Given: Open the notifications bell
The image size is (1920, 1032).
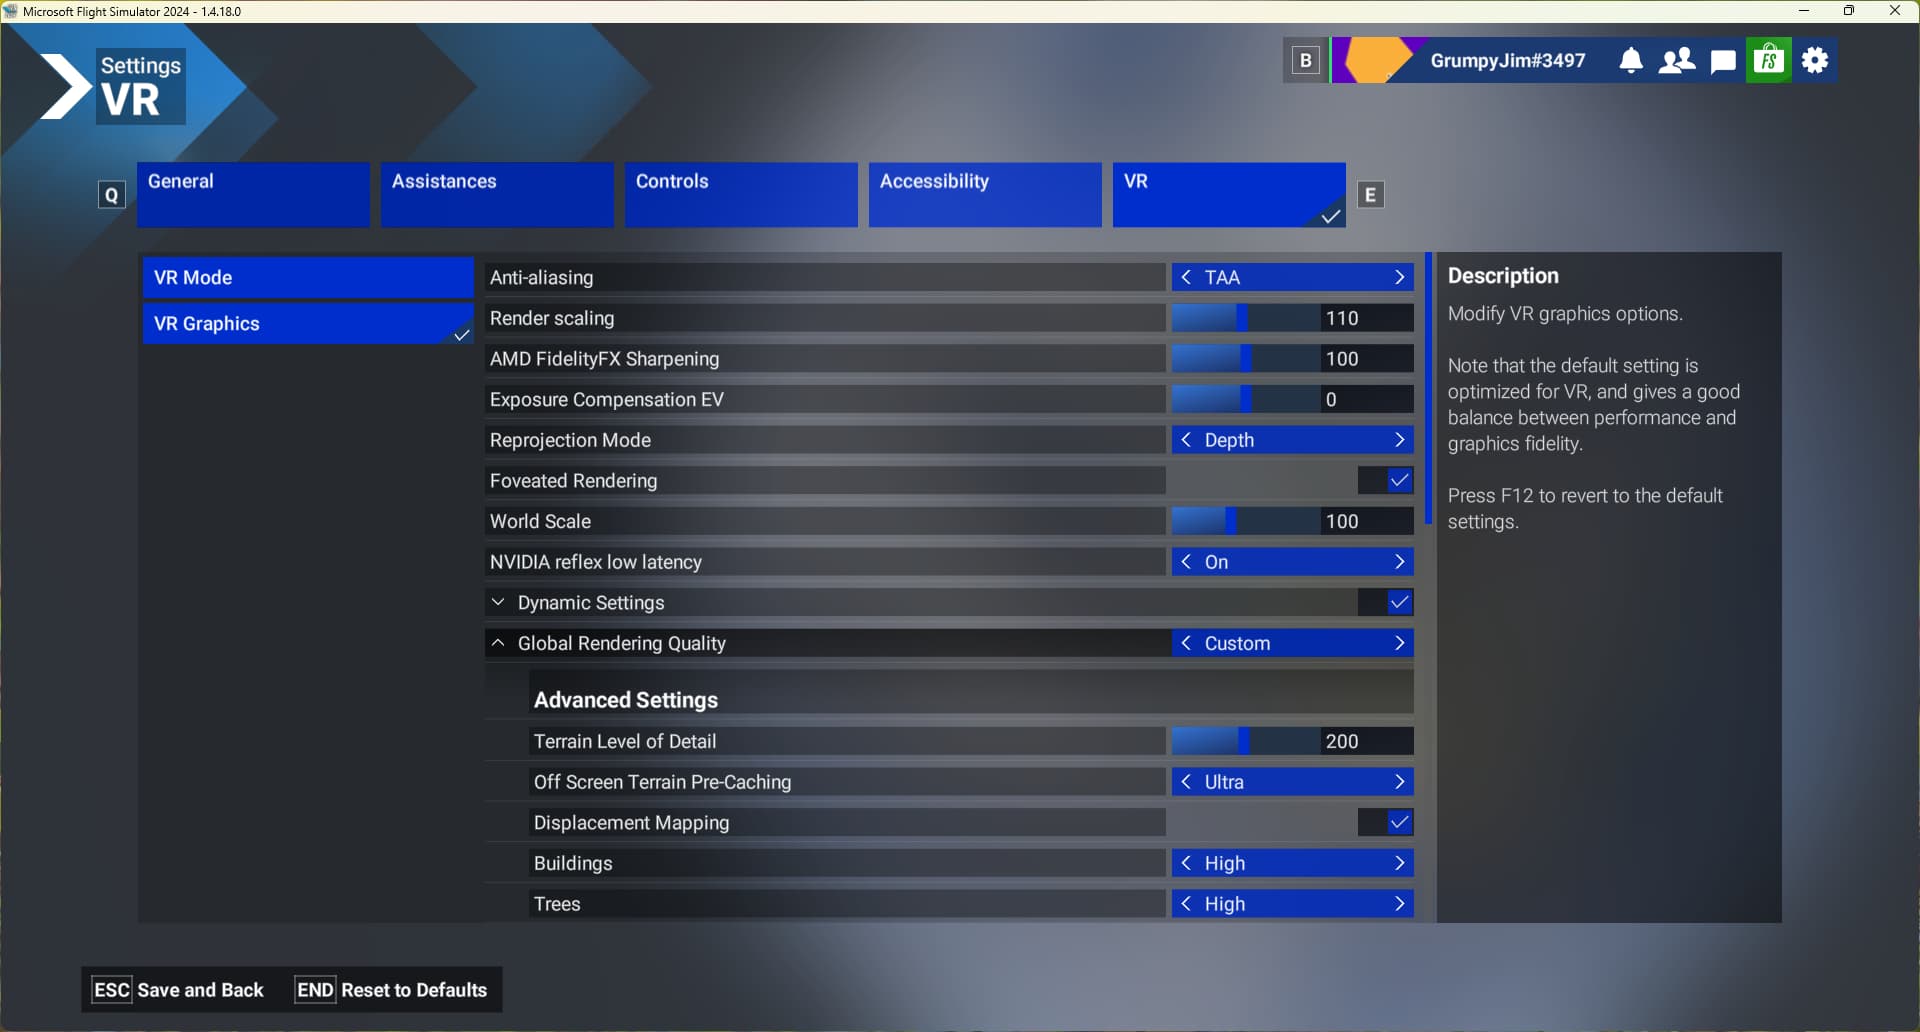Looking at the screenshot, I should pos(1630,61).
